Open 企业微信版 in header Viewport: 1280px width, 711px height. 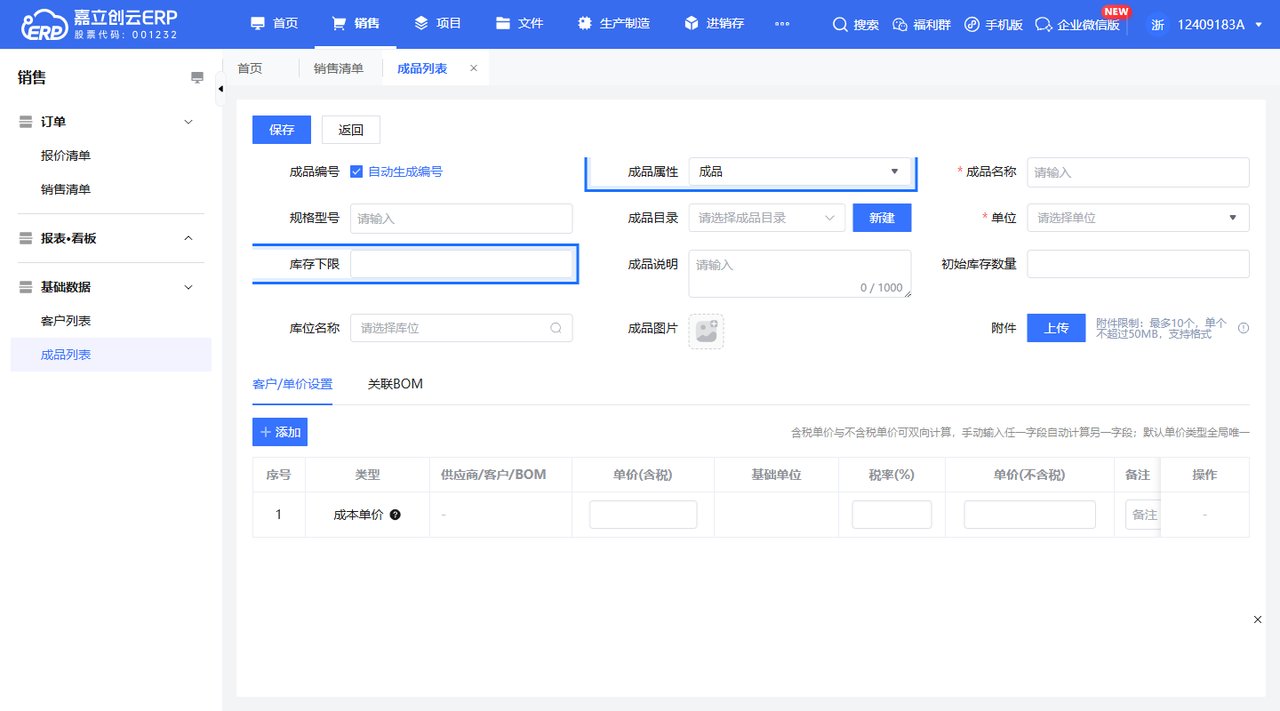tap(1077, 24)
